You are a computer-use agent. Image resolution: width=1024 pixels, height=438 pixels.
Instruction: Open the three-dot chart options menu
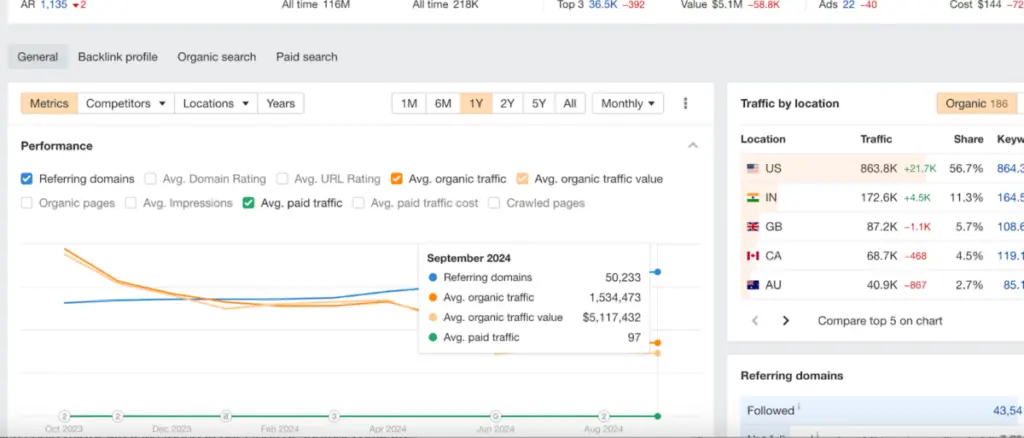686,104
